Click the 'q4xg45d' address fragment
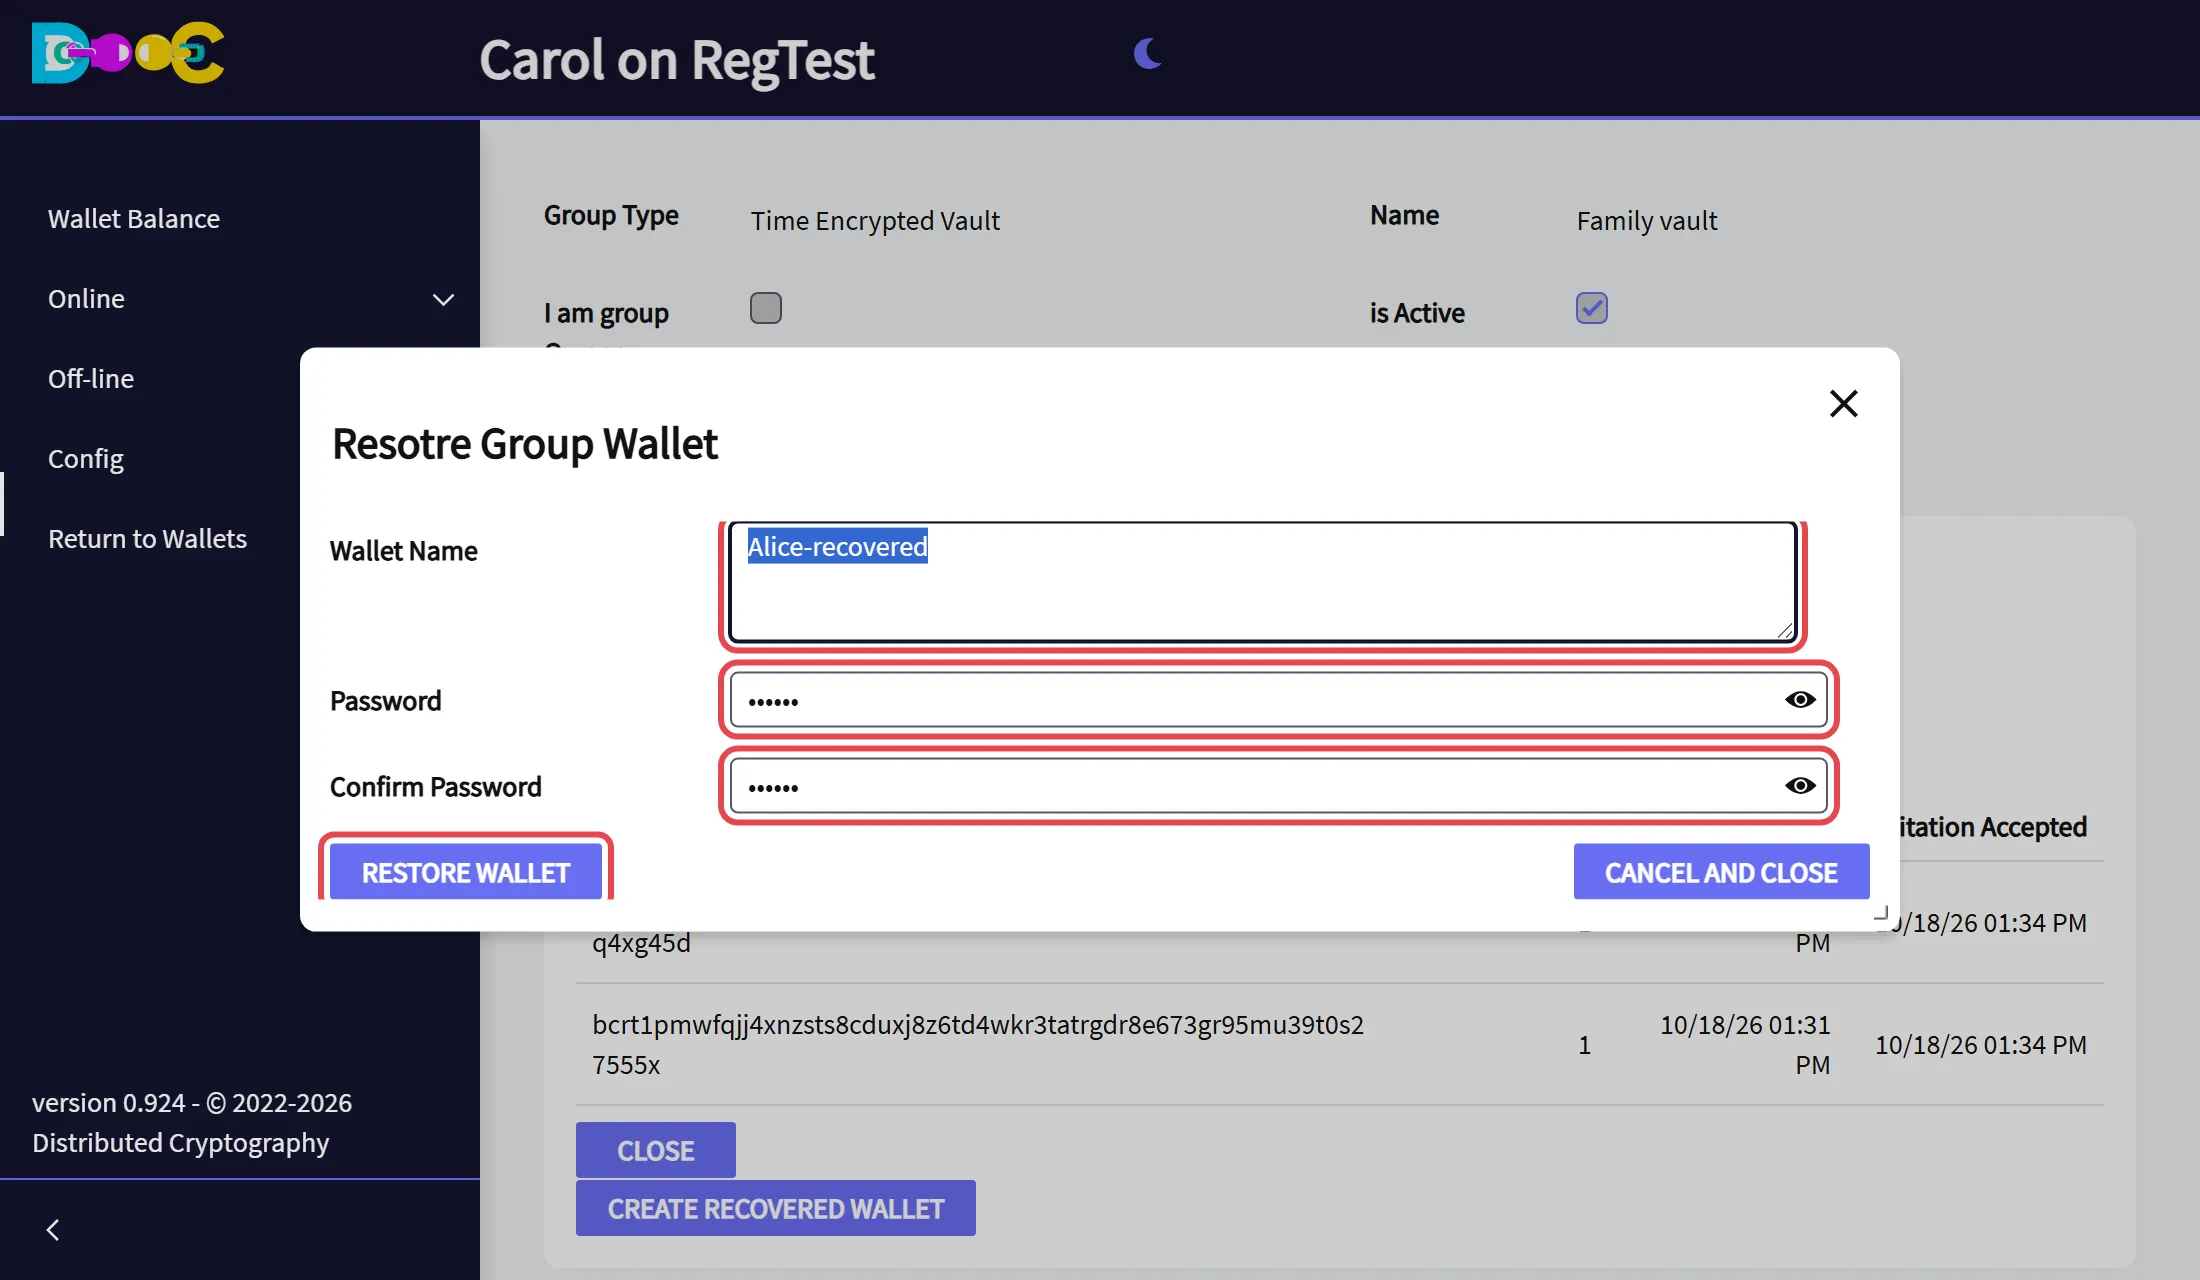 click(x=641, y=943)
